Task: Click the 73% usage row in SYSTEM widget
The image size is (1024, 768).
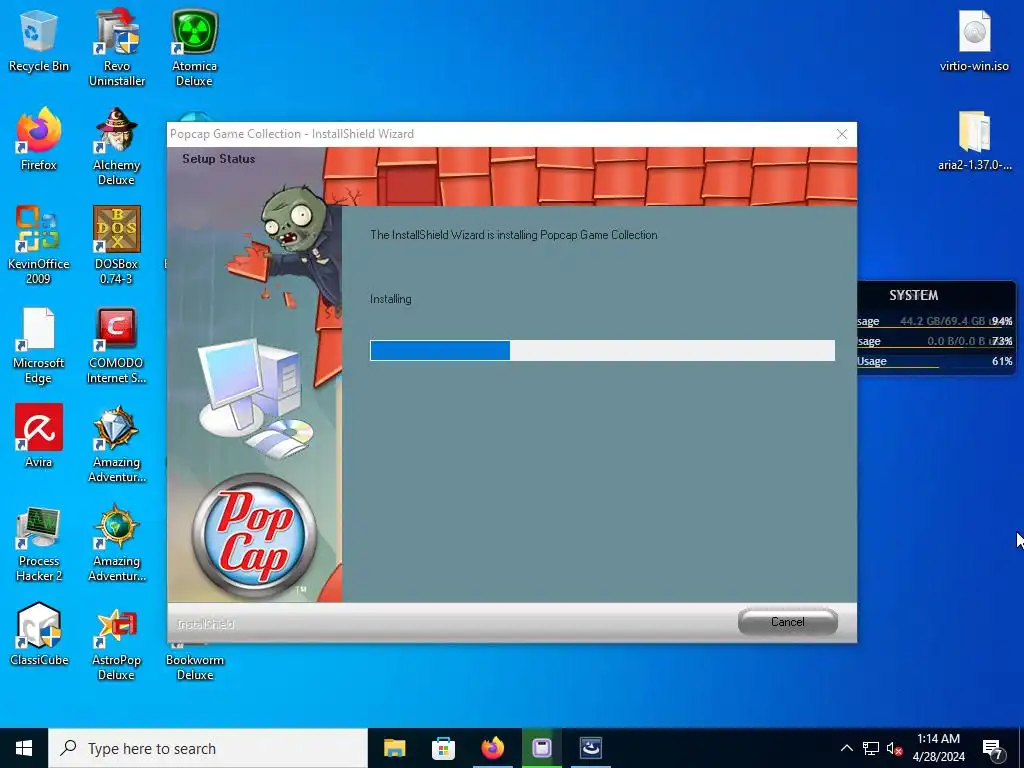Action: point(935,341)
